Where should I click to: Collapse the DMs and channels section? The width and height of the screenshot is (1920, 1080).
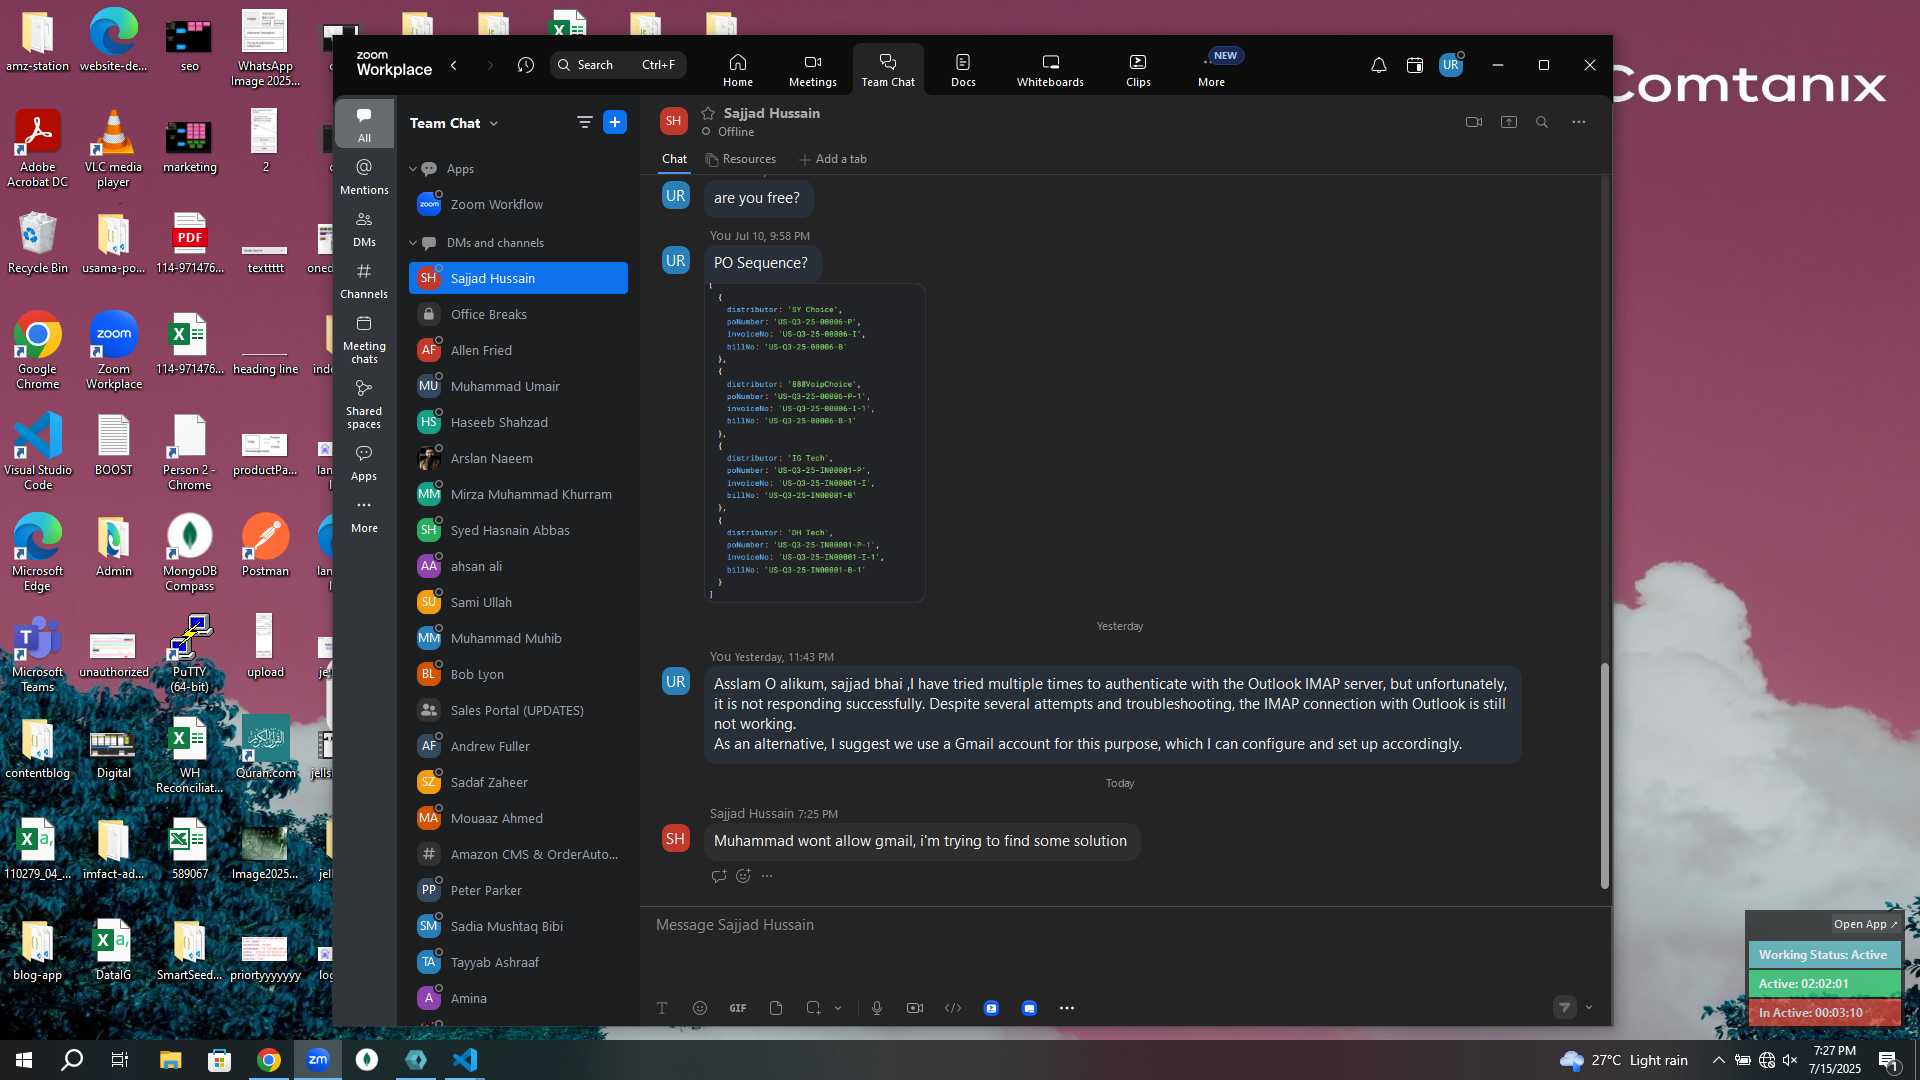coord(412,243)
